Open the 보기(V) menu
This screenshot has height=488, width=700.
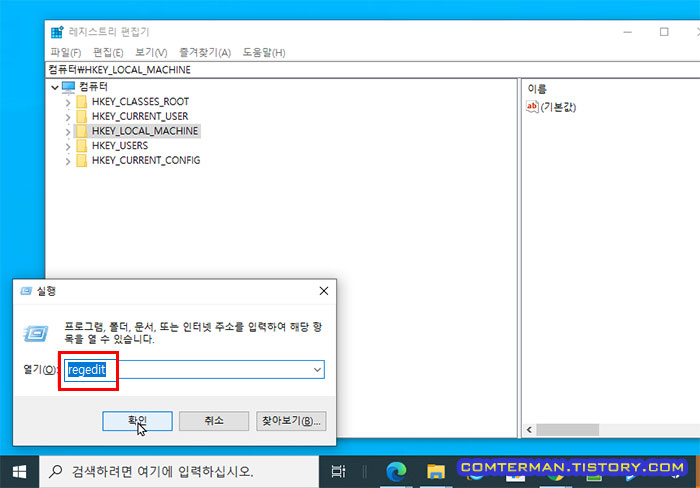[x=151, y=53]
